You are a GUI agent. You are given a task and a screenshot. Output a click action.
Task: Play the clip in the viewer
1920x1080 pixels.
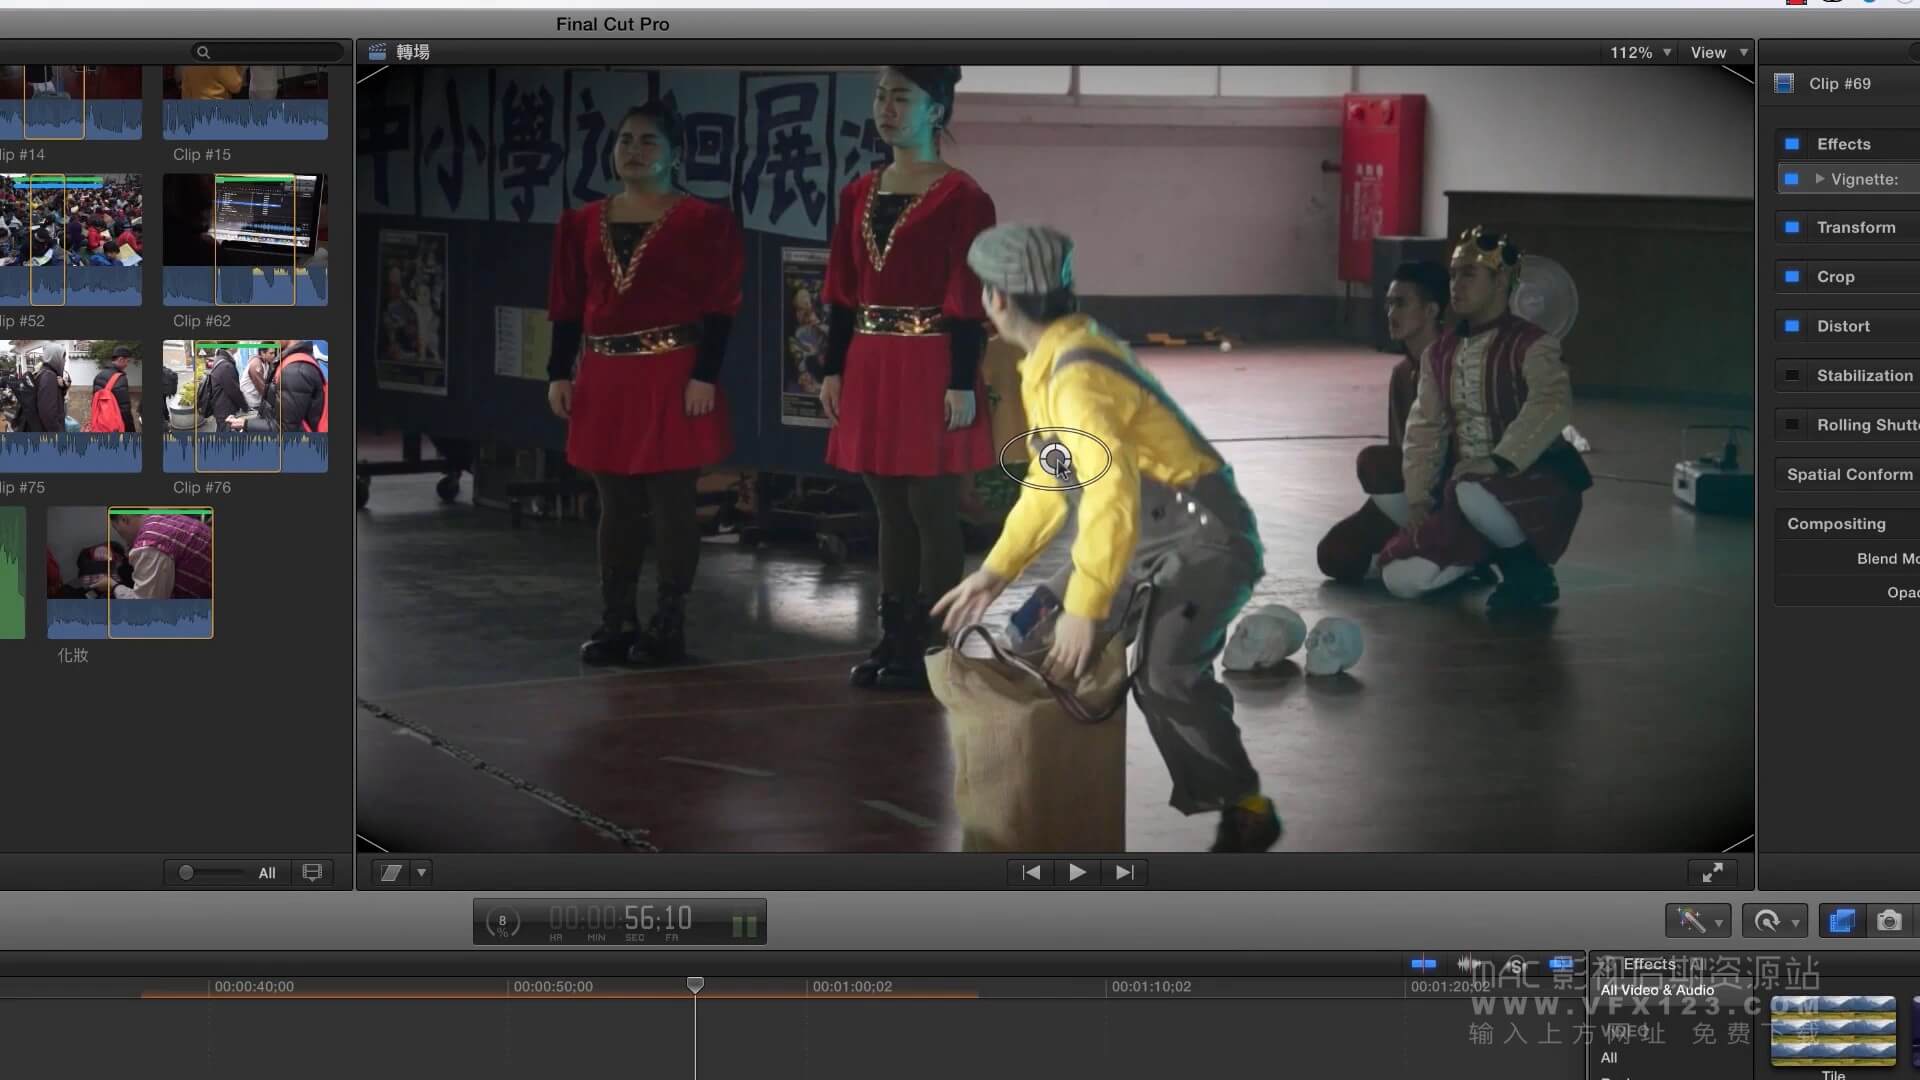coord(1077,872)
